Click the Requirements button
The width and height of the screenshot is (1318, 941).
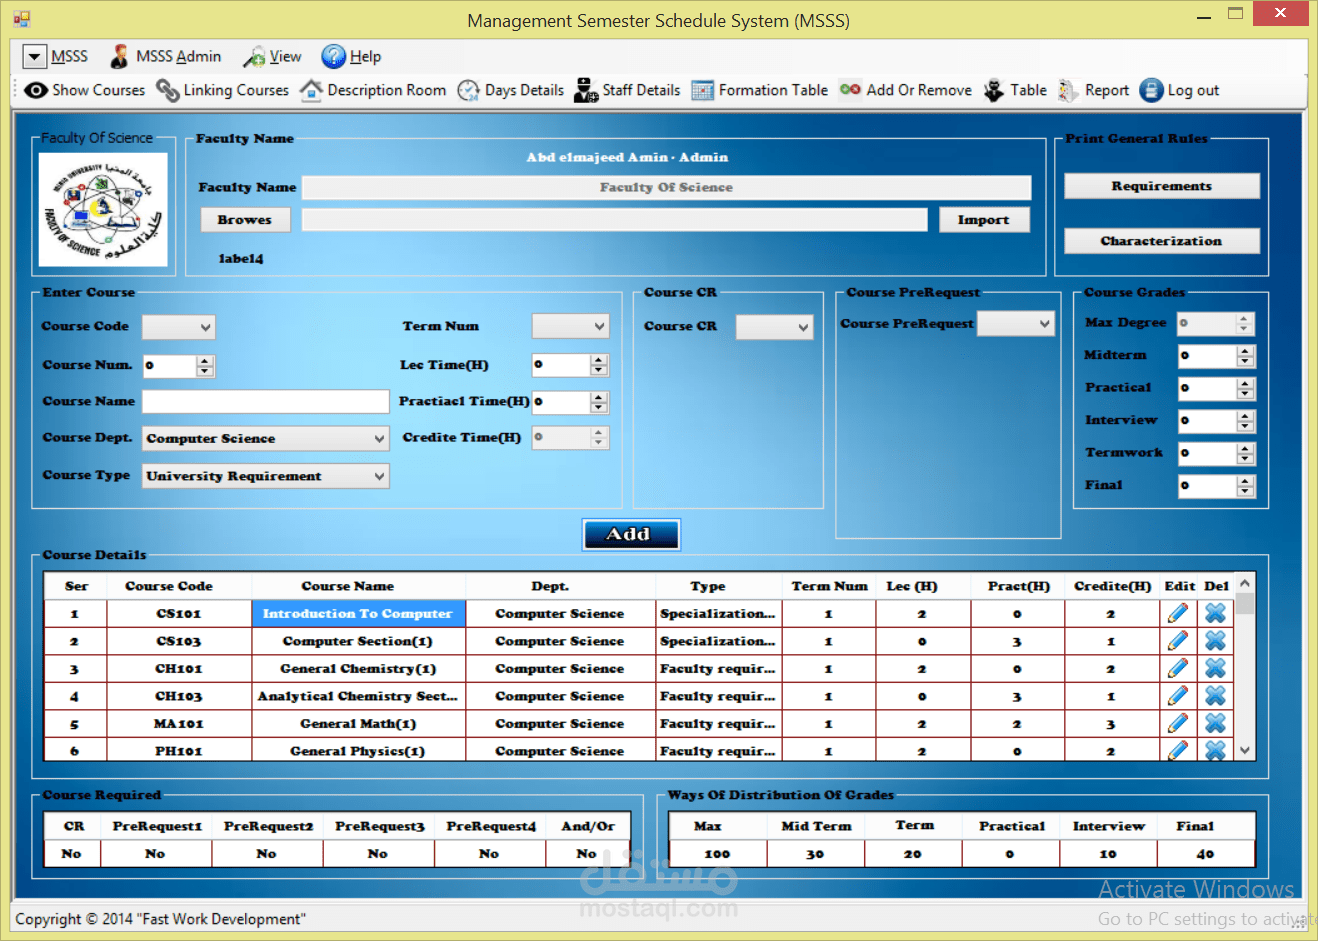point(1161,186)
